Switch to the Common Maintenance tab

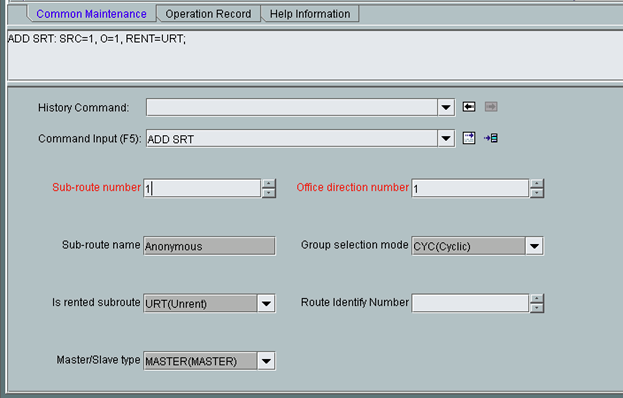[x=91, y=14]
